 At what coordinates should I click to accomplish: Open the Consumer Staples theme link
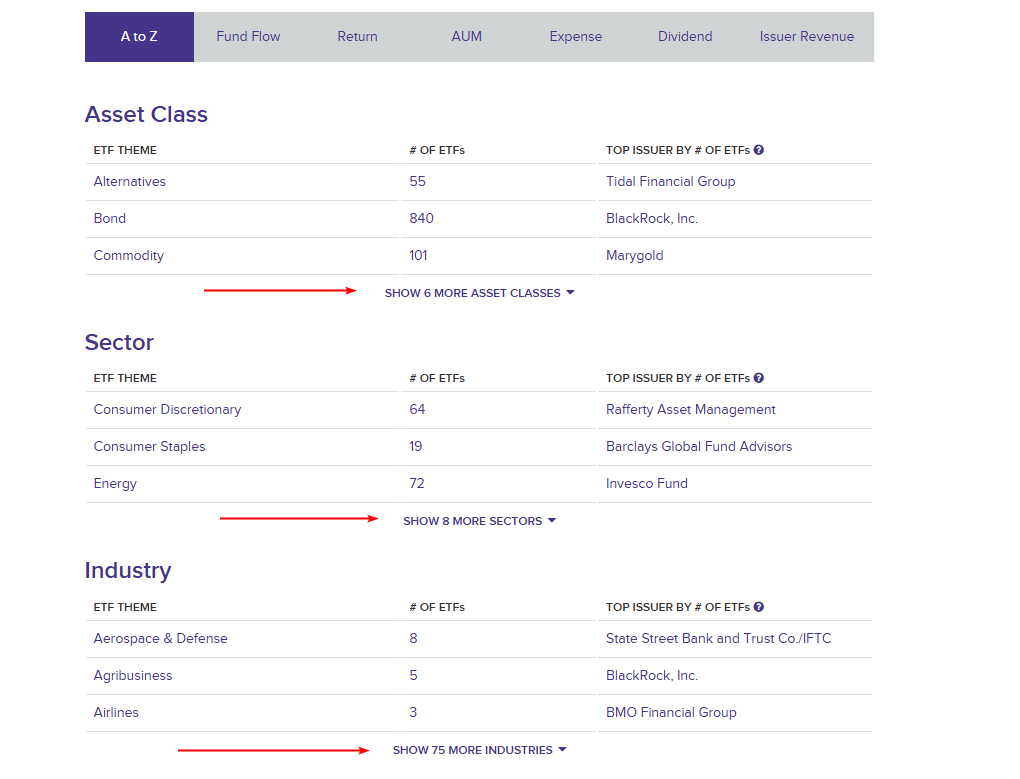(149, 447)
